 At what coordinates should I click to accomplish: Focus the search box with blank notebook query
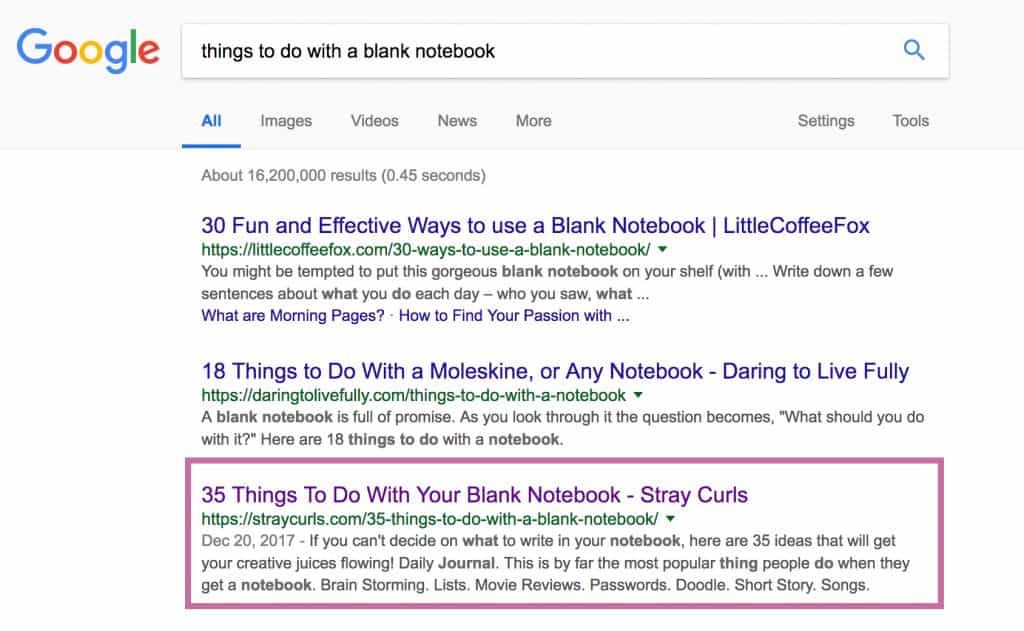(x=565, y=51)
